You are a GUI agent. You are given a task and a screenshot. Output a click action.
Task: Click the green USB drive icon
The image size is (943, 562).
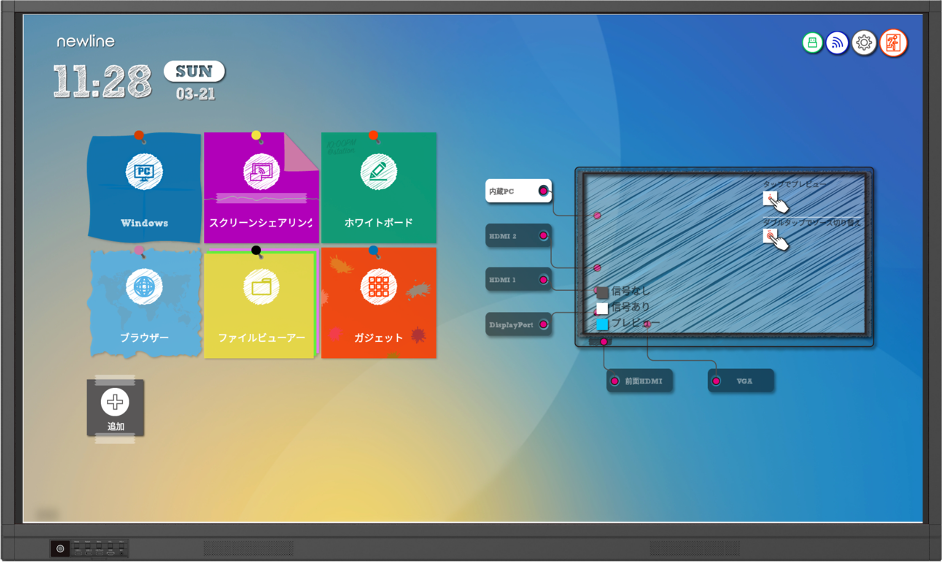(x=813, y=43)
